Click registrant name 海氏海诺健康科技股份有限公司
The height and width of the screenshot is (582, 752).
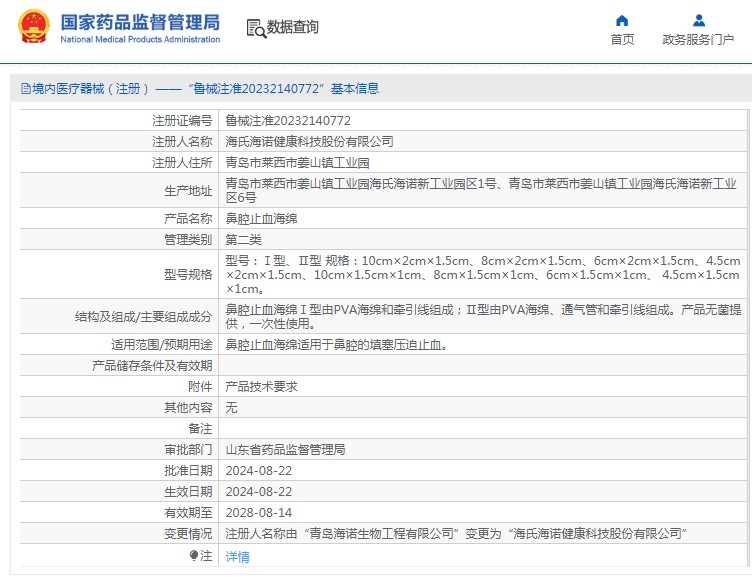[309, 142]
